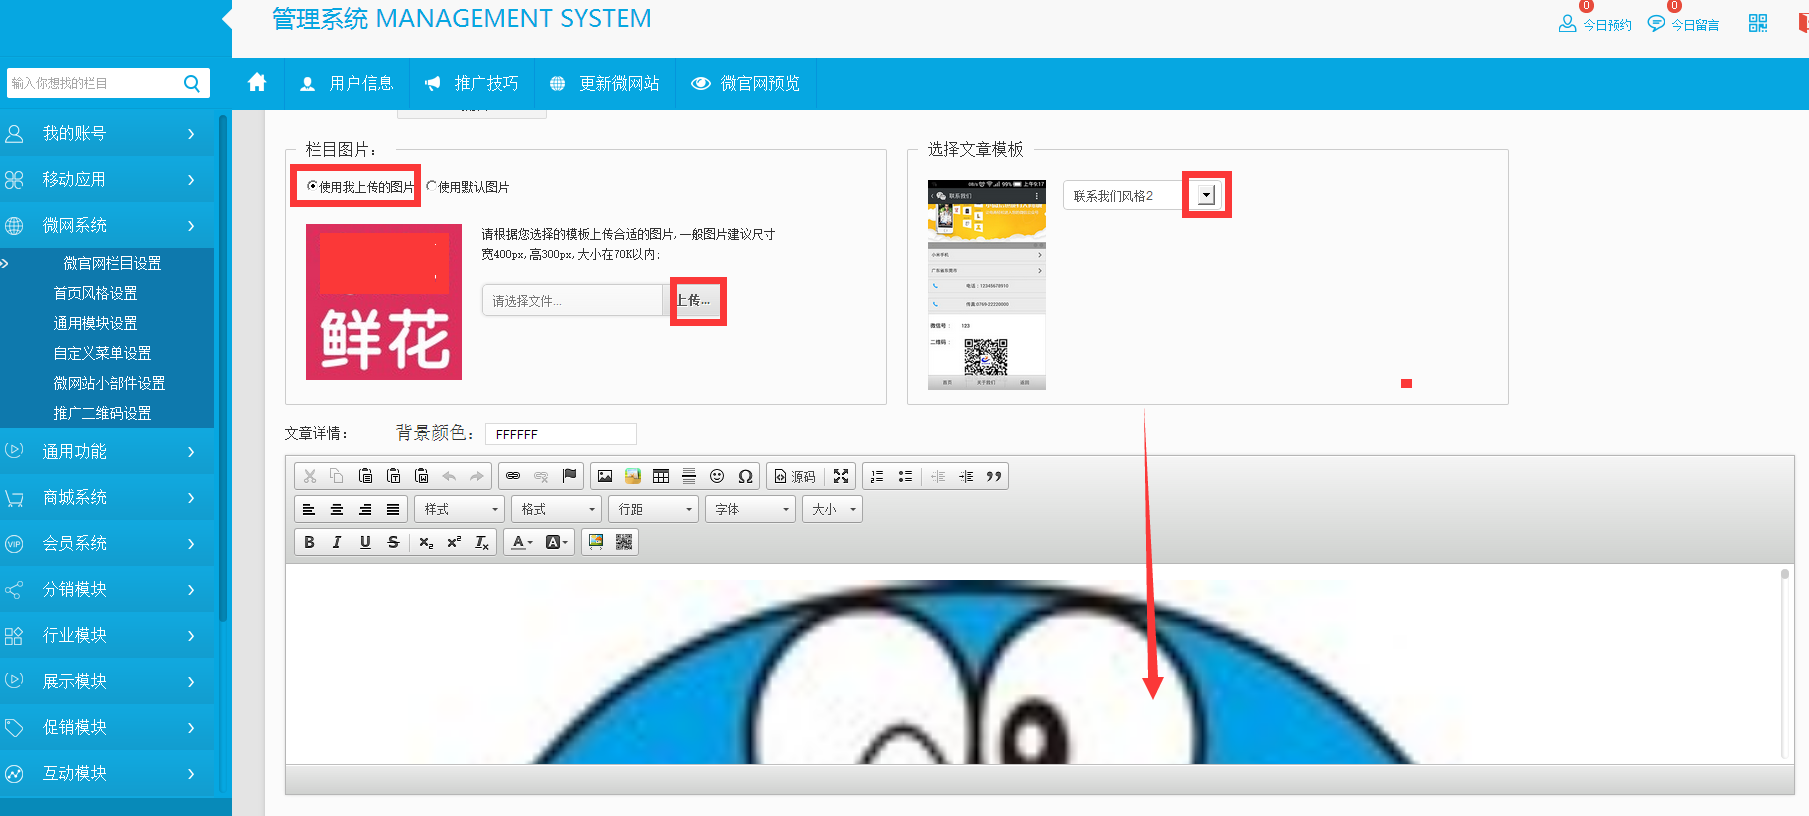Screen dimensions: 1809x816
Task: Click the 上传 upload button
Action: point(695,300)
